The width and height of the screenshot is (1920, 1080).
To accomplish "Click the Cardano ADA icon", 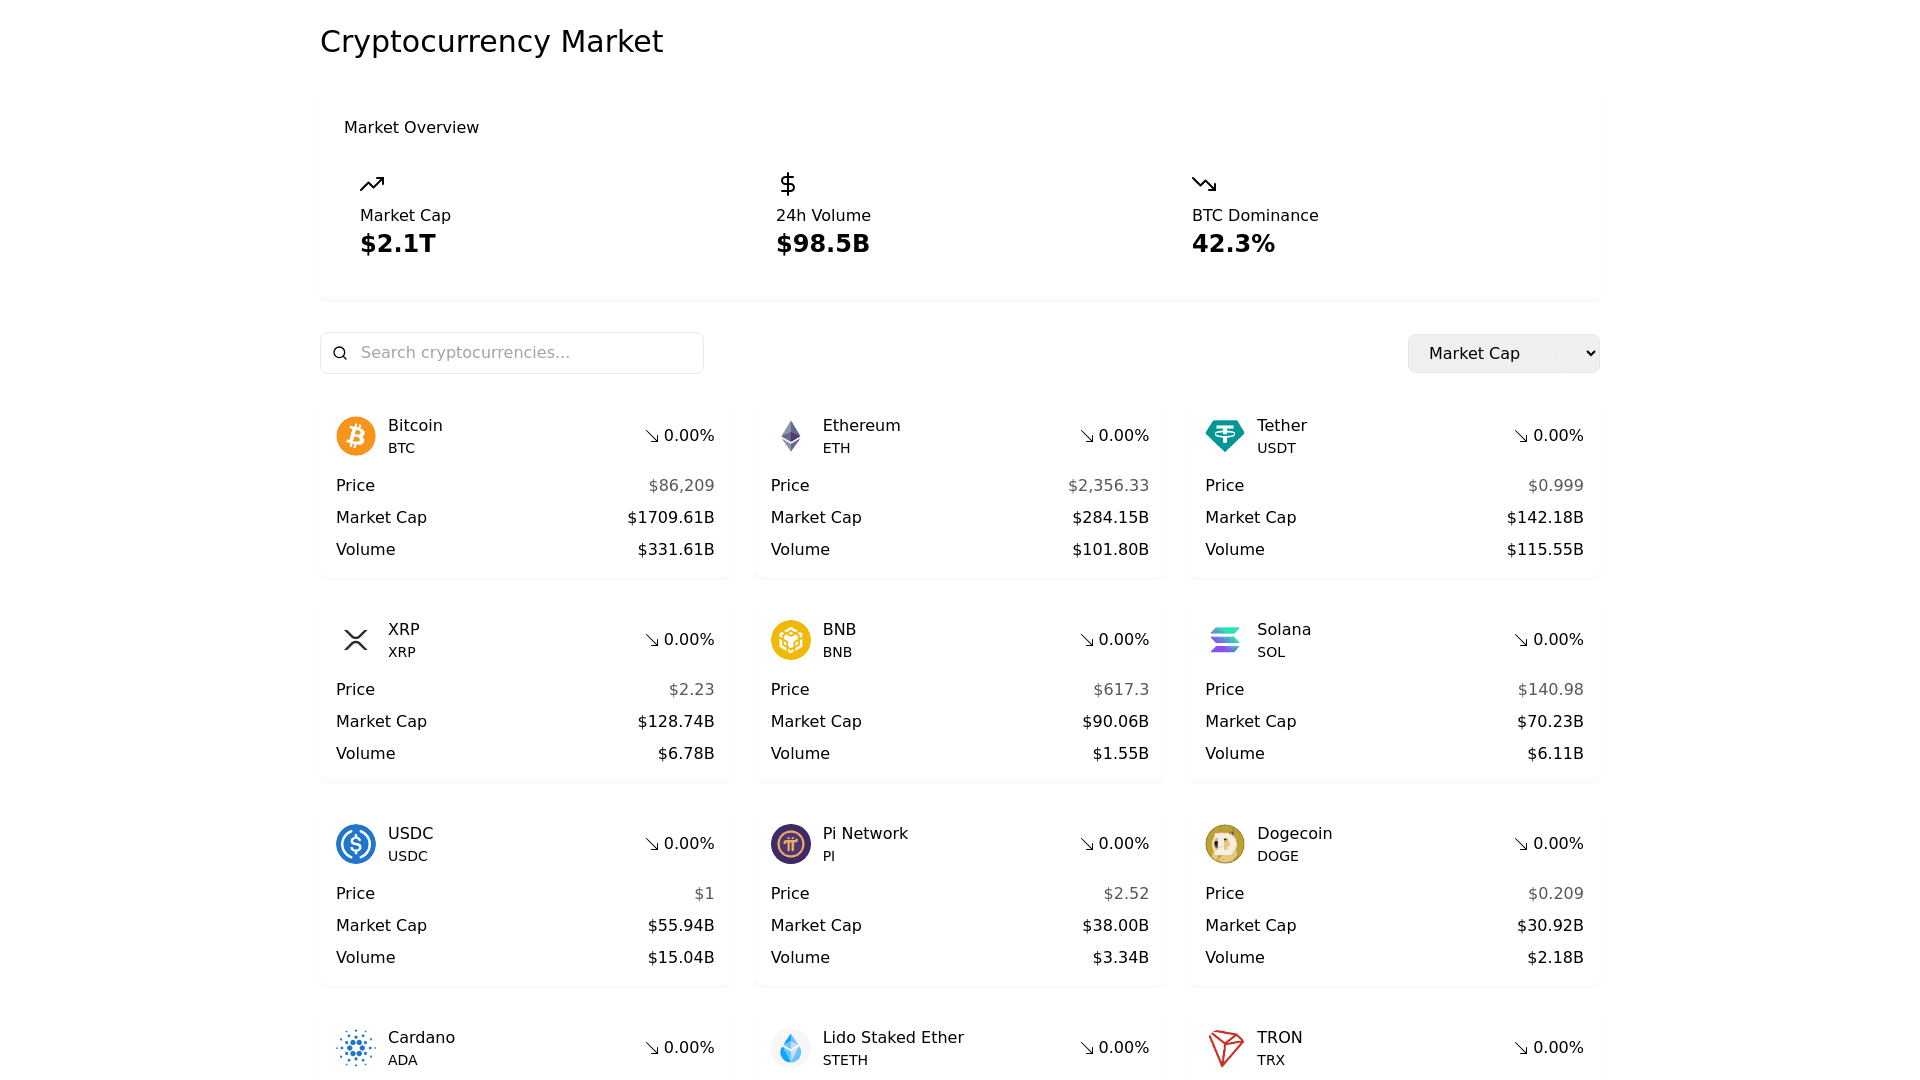I will click(356, 1048).
